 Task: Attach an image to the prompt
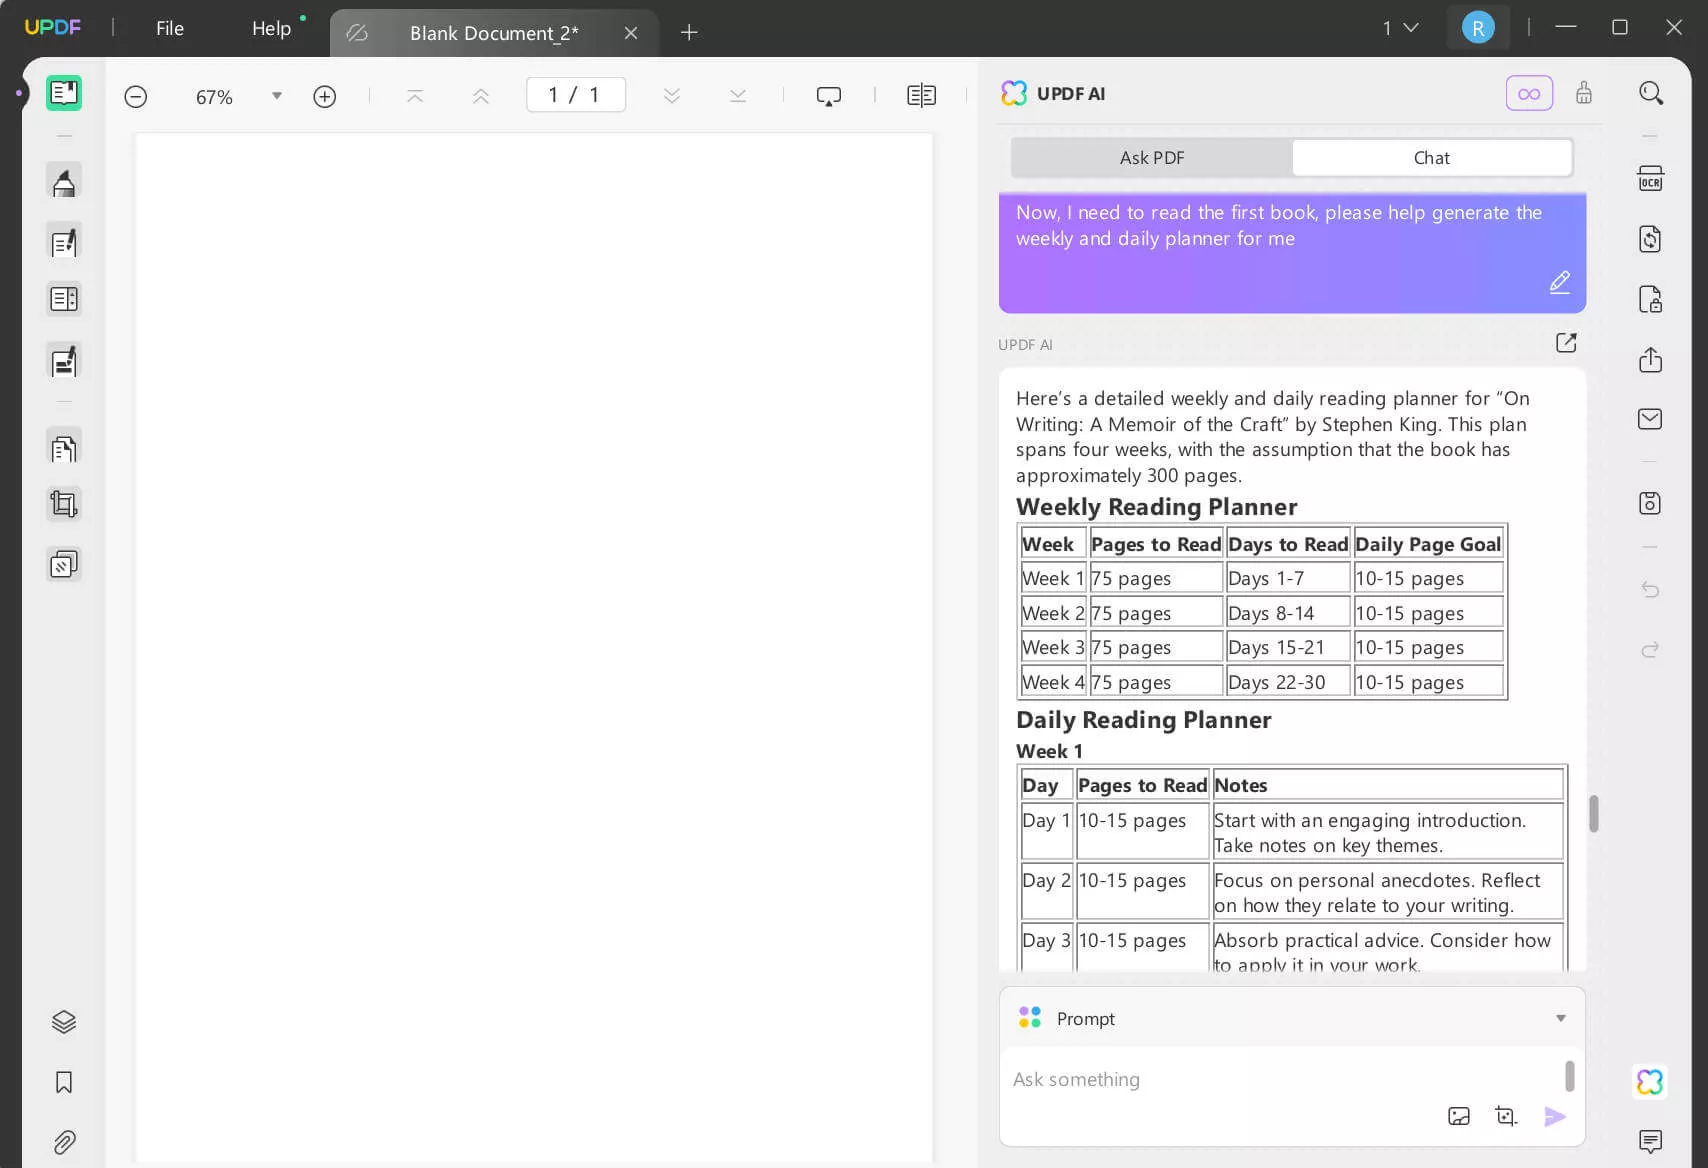[x=1459, y=1117]
